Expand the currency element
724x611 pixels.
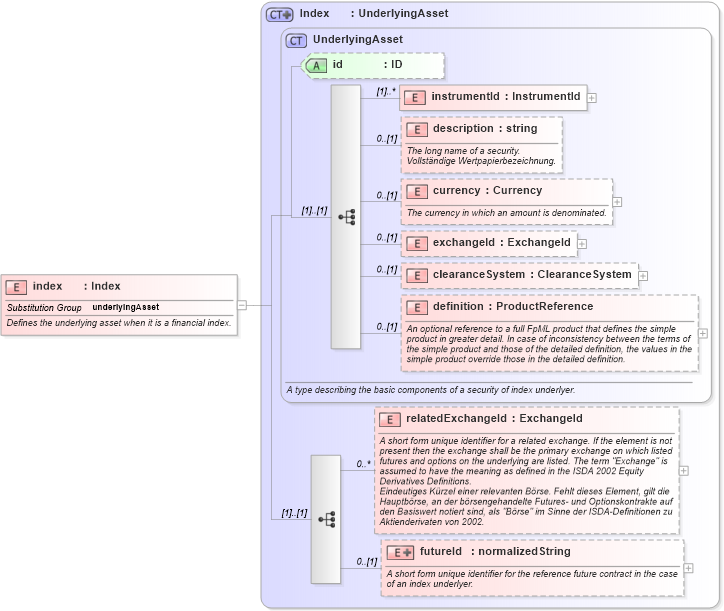pyautogui.click(x=617, y=202)
